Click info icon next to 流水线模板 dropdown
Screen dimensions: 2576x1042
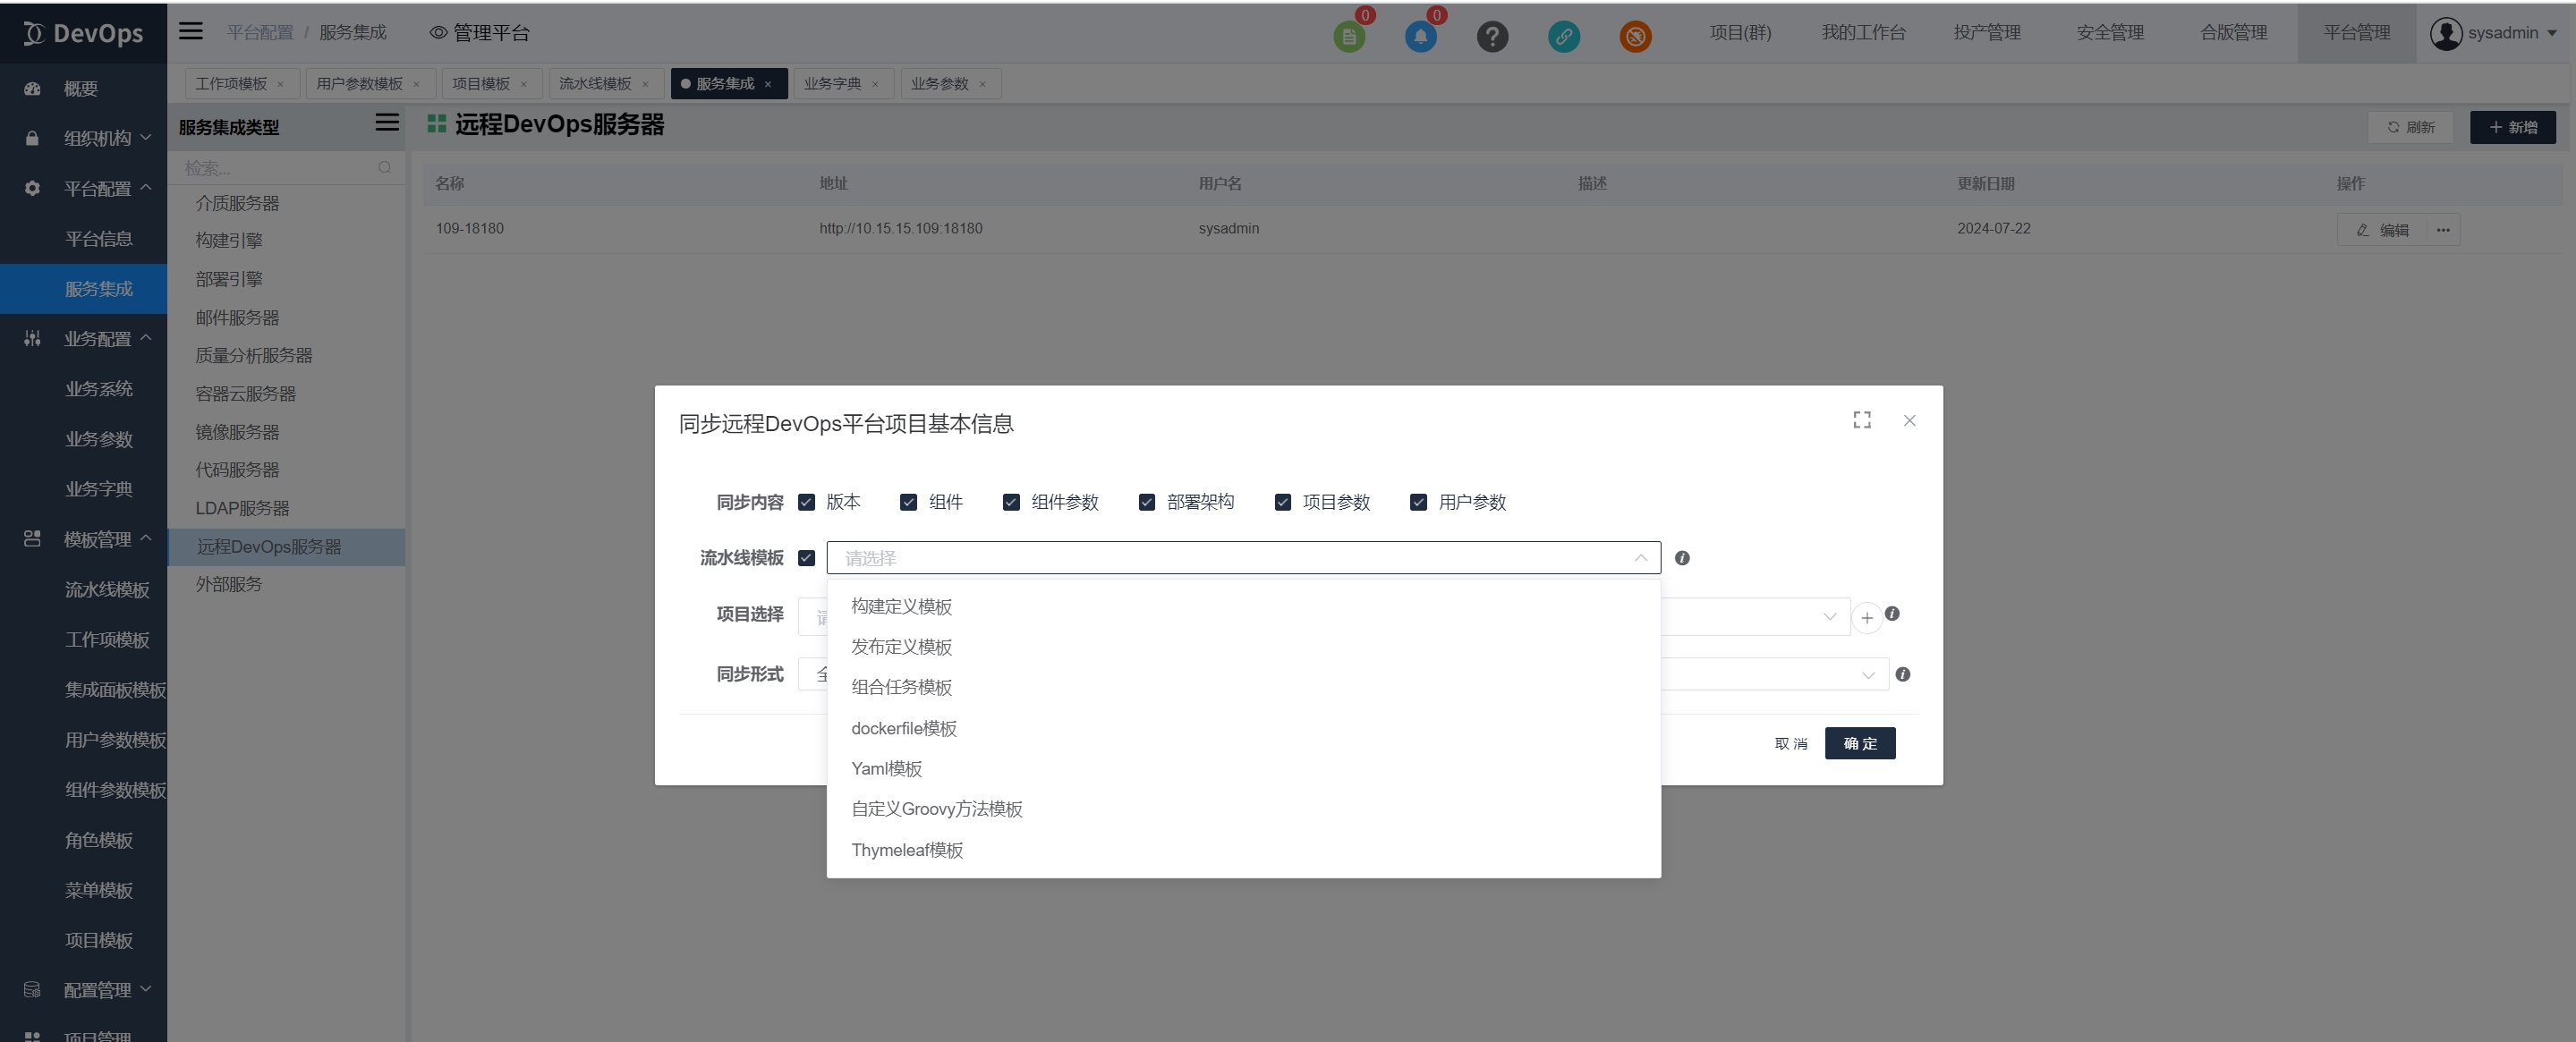(x=1682, y=558)
